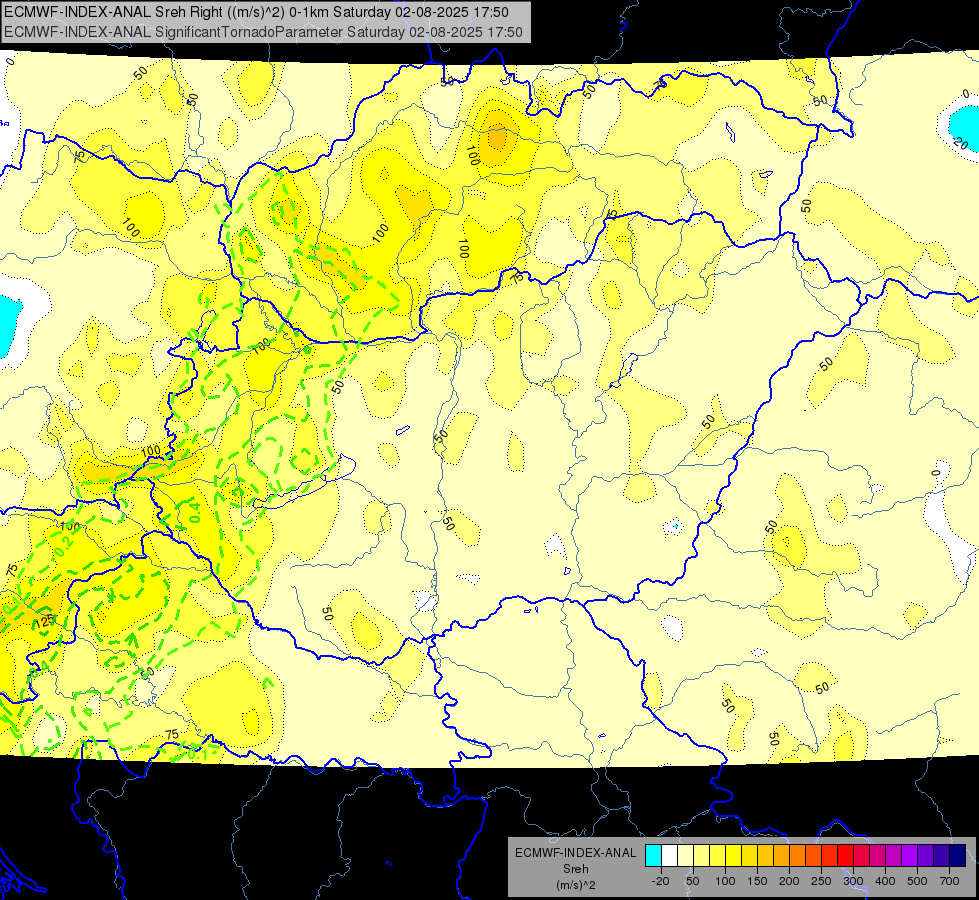Click the -20 legend tick value
Image resolution: width=979 pixels, height=900 pixels.
tap(661, 881)
